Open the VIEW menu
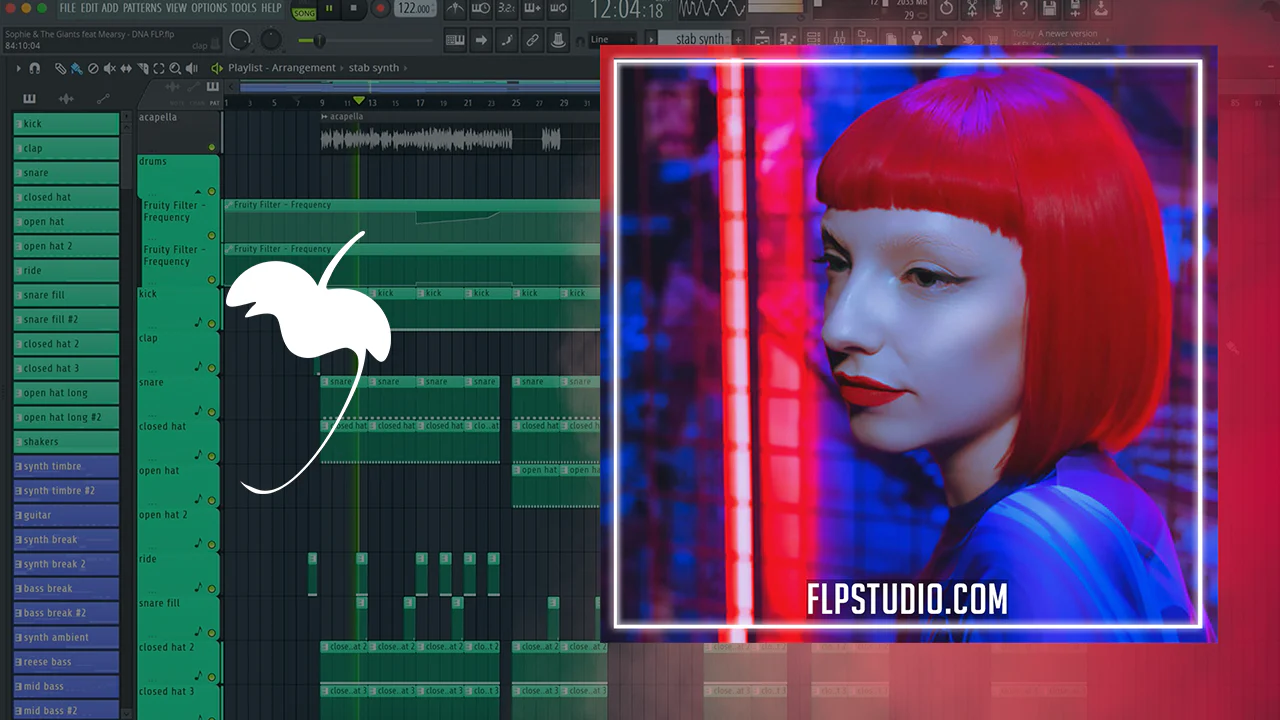 click(x=176, y=8)
